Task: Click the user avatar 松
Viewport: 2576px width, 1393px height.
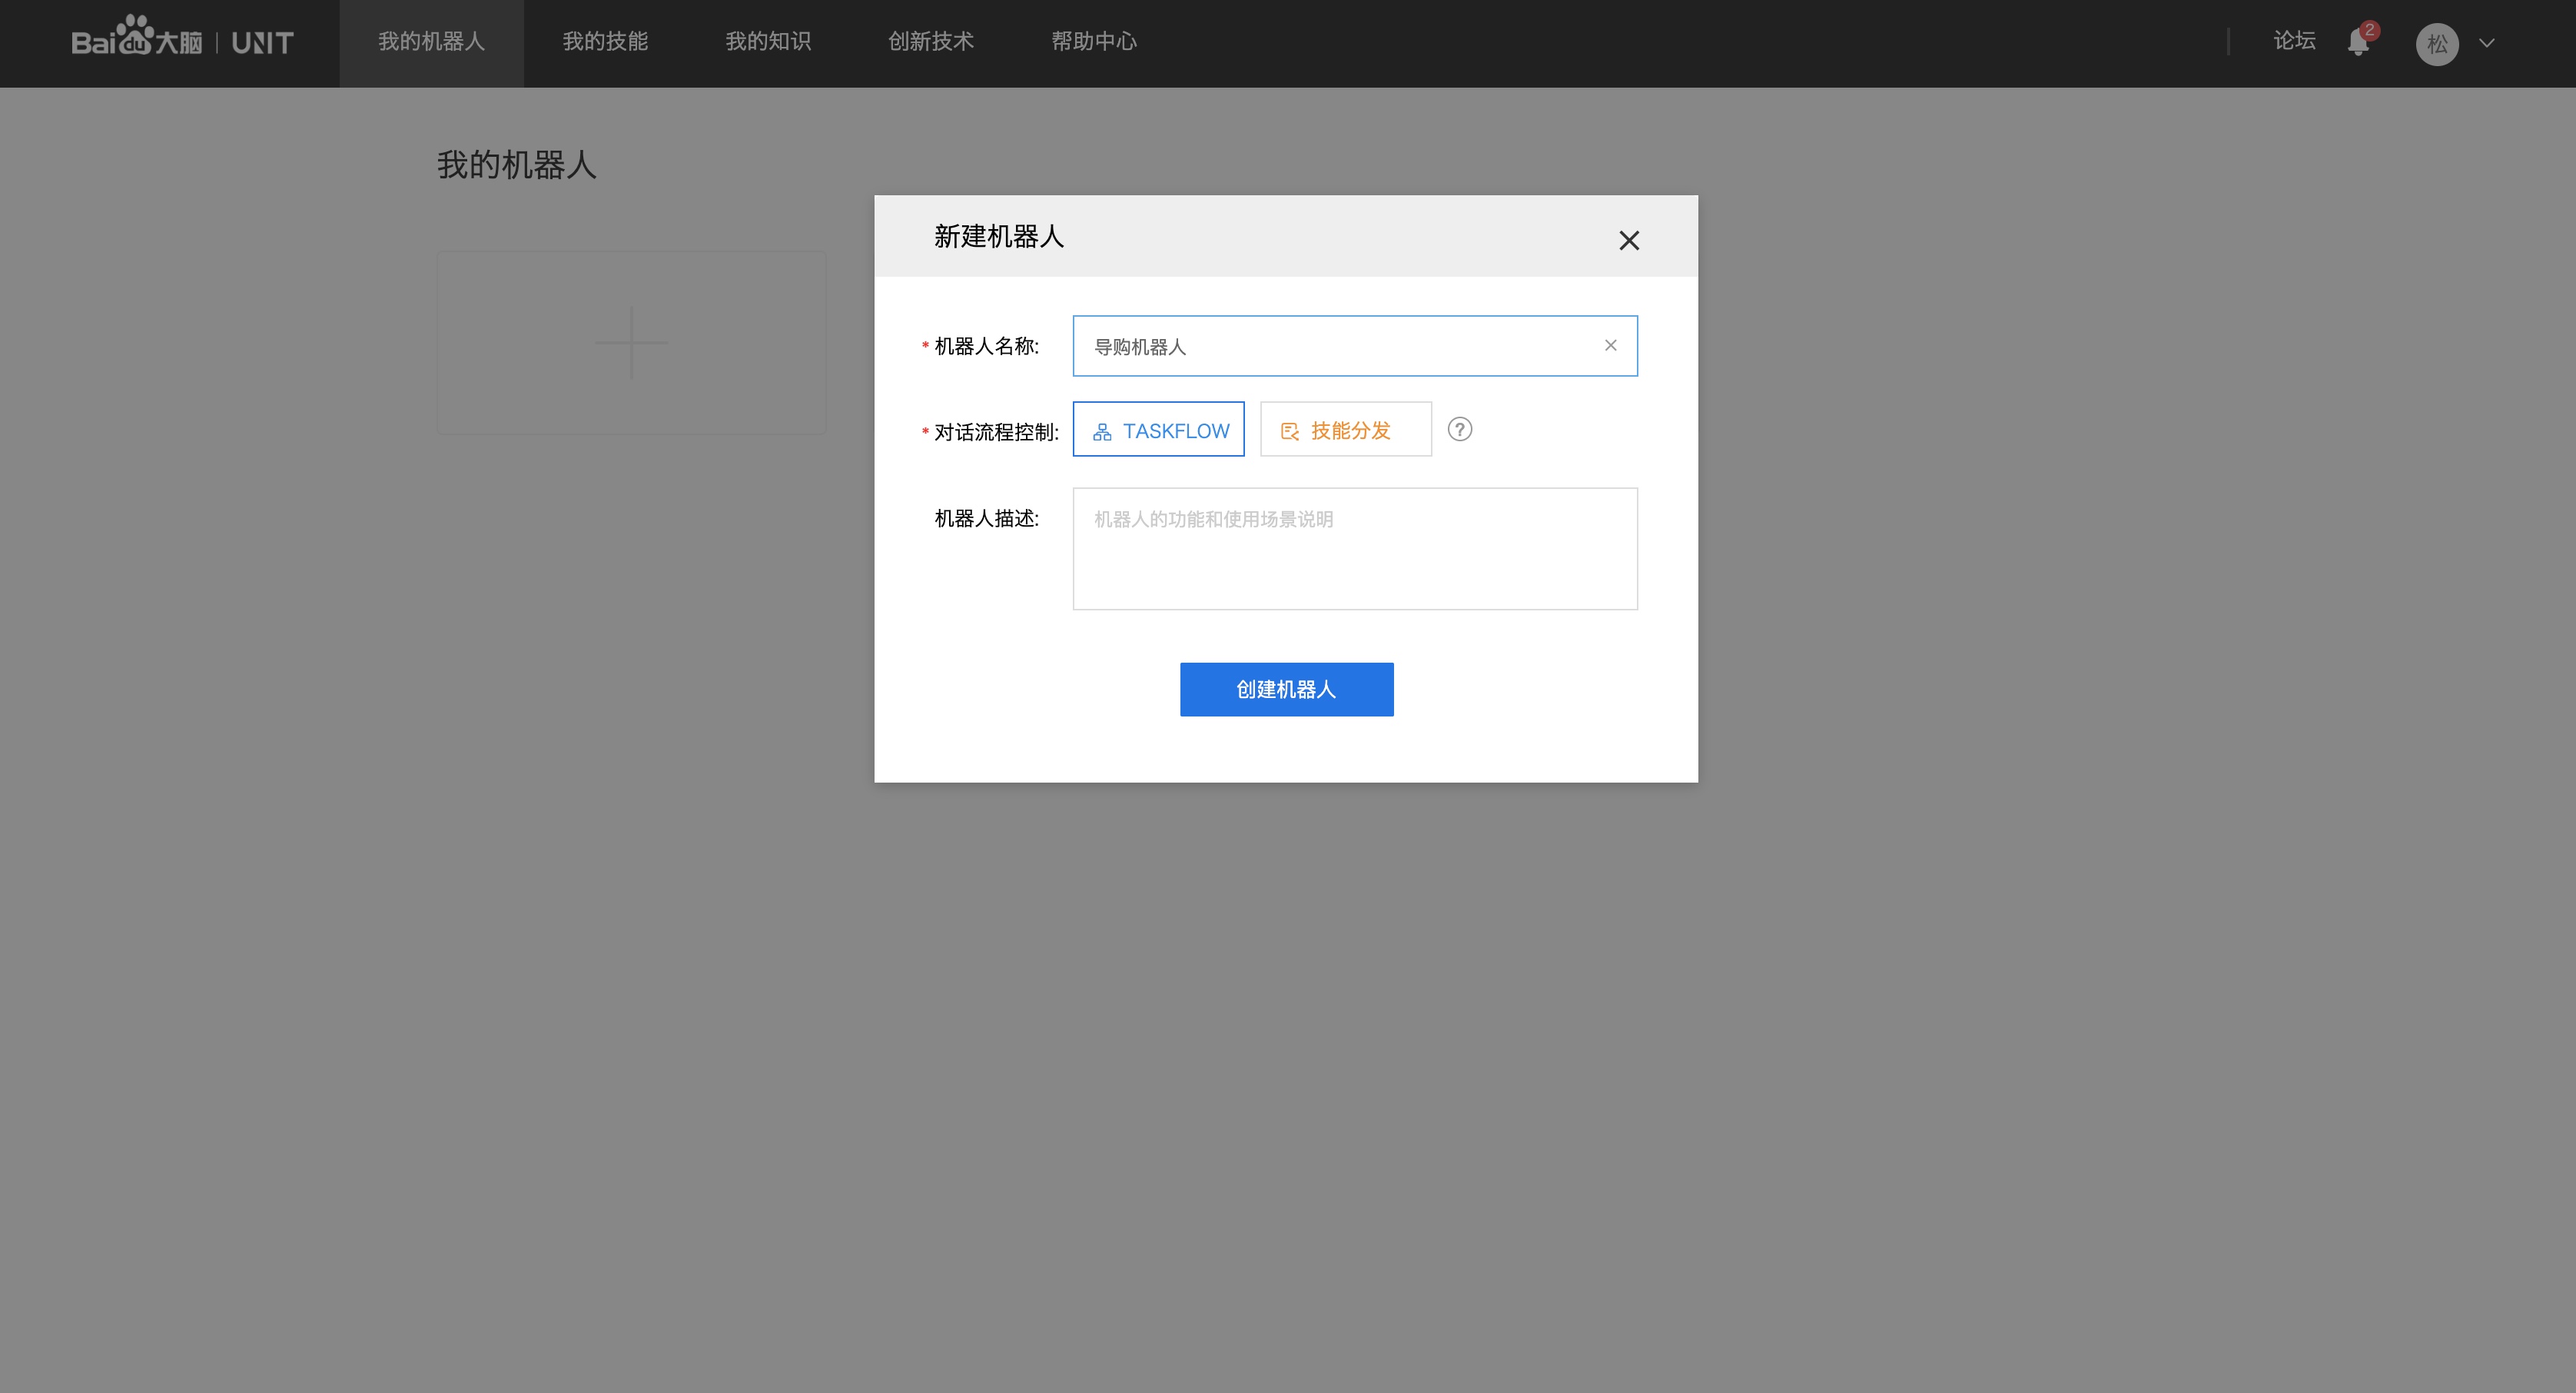Action: click(x=2437, y=44)
